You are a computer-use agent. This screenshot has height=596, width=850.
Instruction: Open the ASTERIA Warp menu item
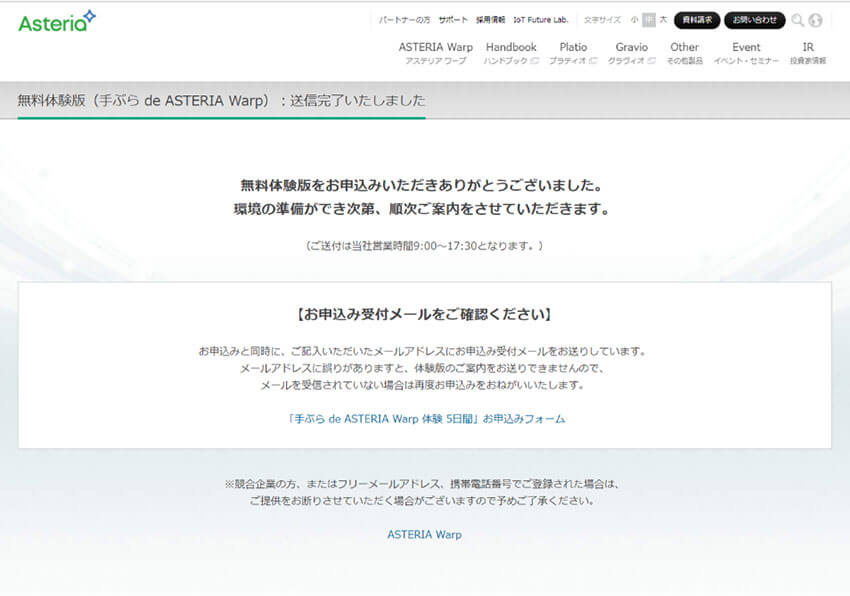(436, 53)
